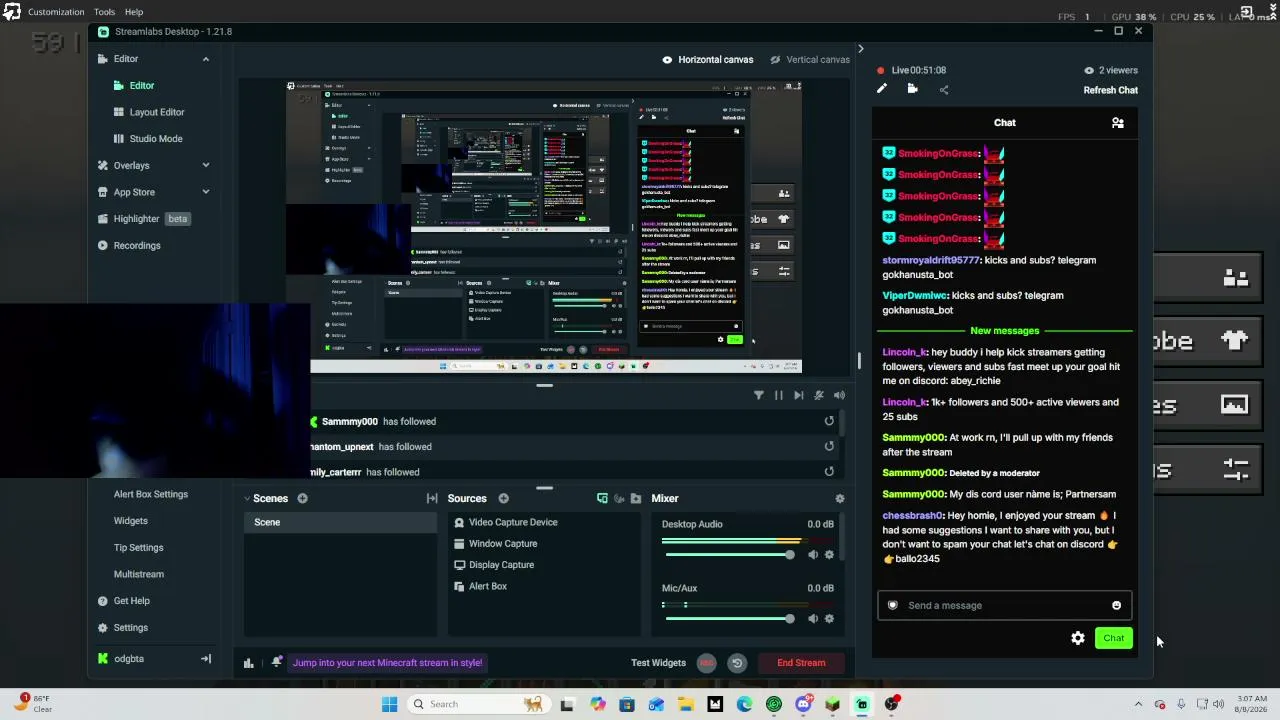Open the chat user list icon
The width and height of the screenshot is (1280, 720).
click(1118, 123)
